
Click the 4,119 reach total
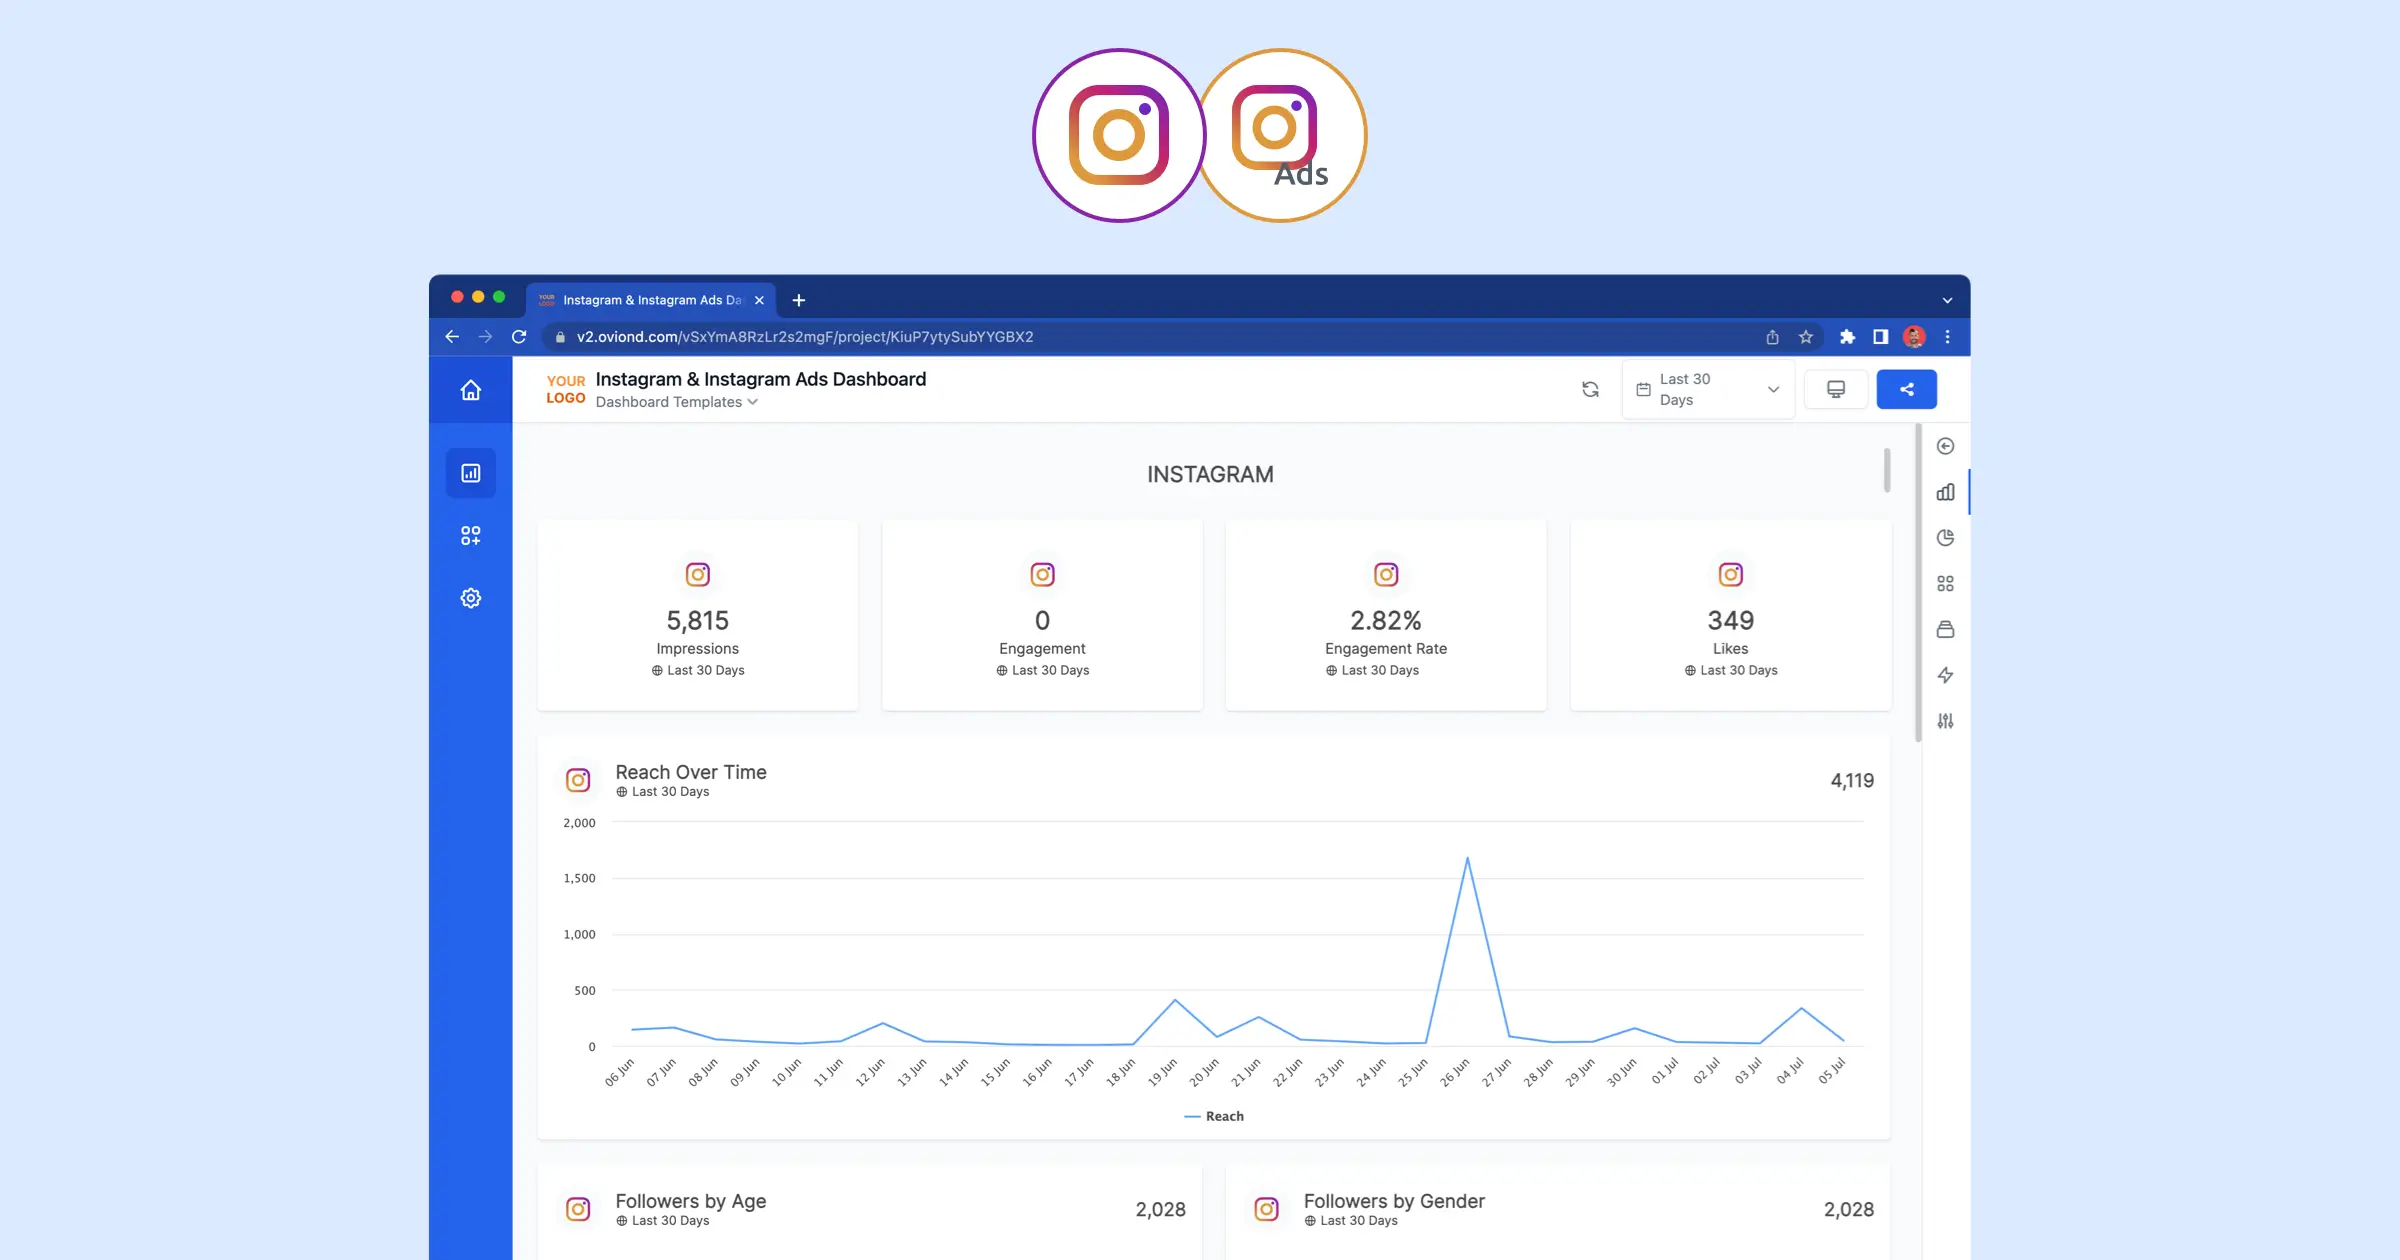coord(1852,781)
